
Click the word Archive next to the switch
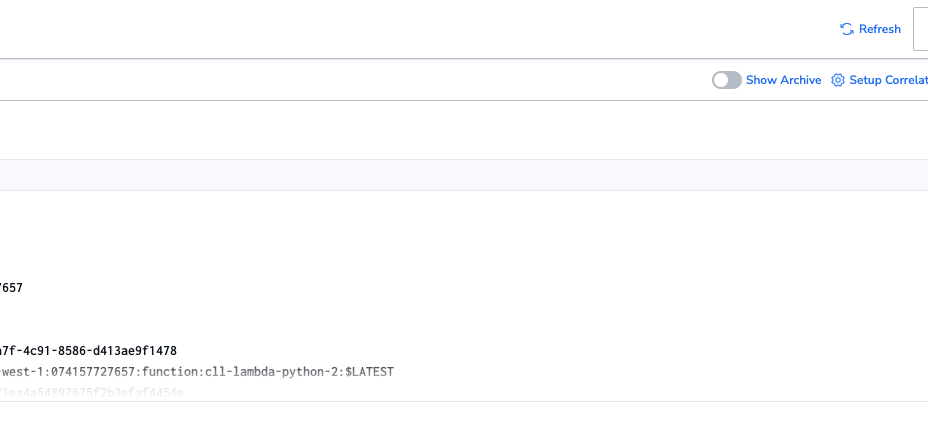click(801, 80)
